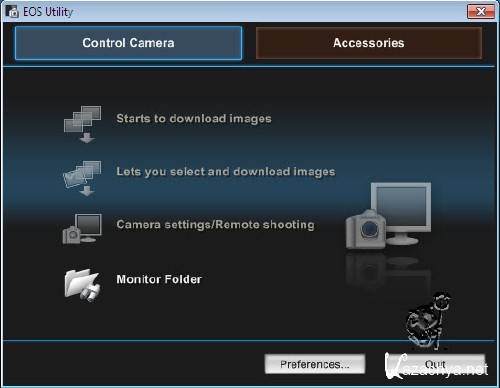Click the EOS Utility title bar icon
Image resolution: width=500 pixels, height=388 pixels.
coord(12,12)
